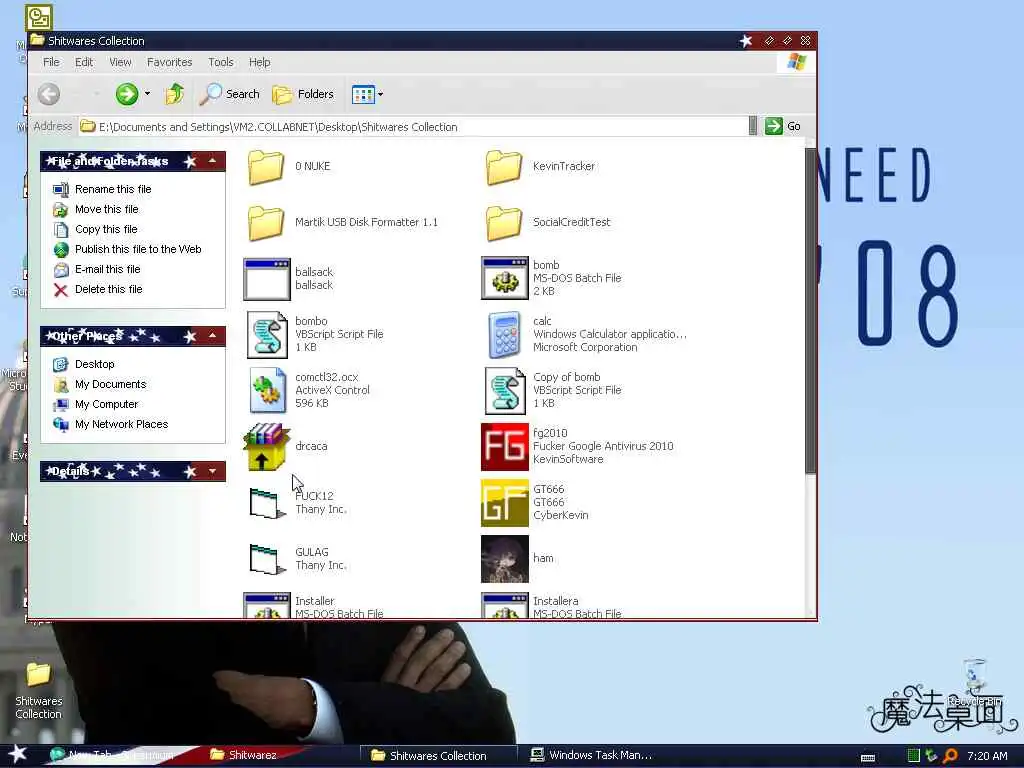This screenshot has width=1024, height=768.
Task: Open the Views dropdown arrow
Action: (380, 94)
